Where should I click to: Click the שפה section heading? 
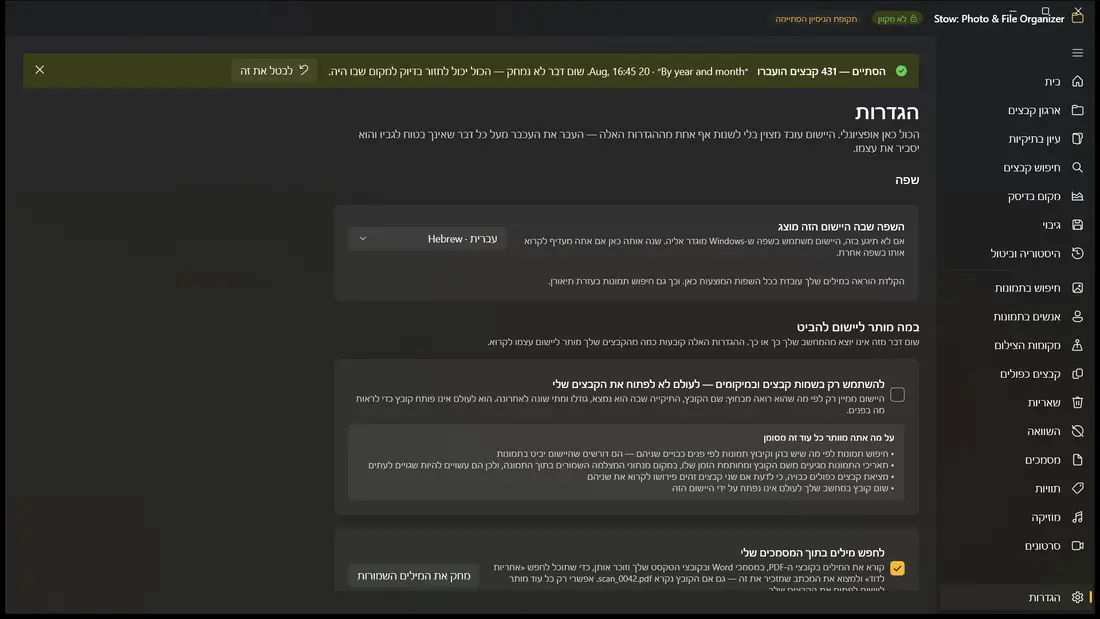point(907,180)
